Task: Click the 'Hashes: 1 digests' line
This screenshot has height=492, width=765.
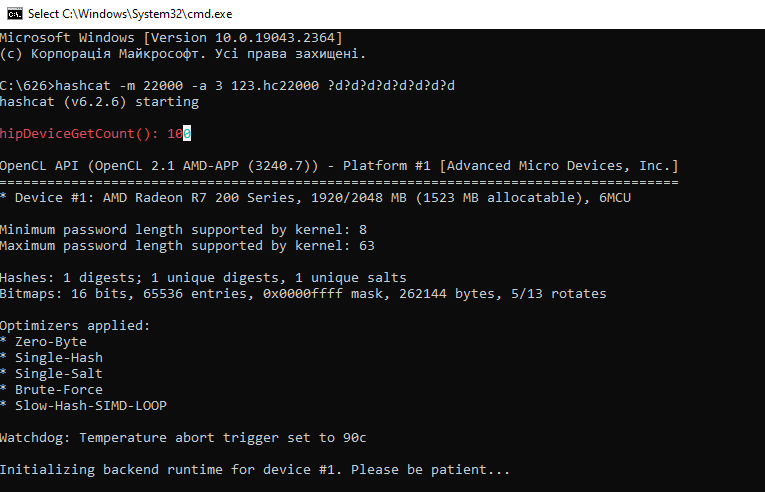Action: (x=203, y=278)
